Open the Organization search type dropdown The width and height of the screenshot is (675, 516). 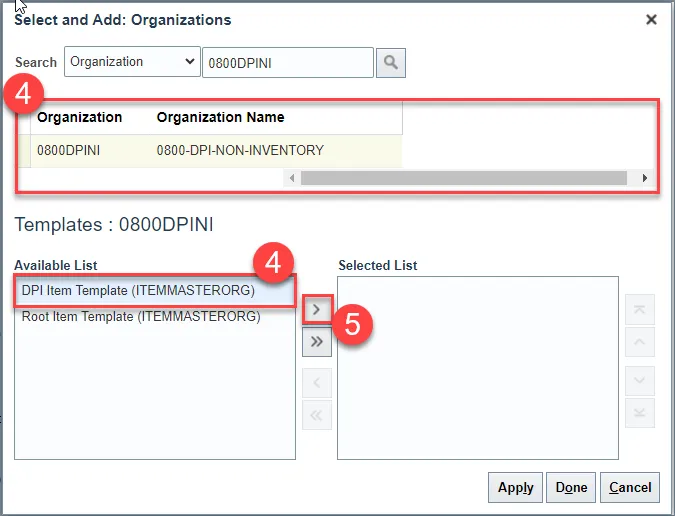132,62
